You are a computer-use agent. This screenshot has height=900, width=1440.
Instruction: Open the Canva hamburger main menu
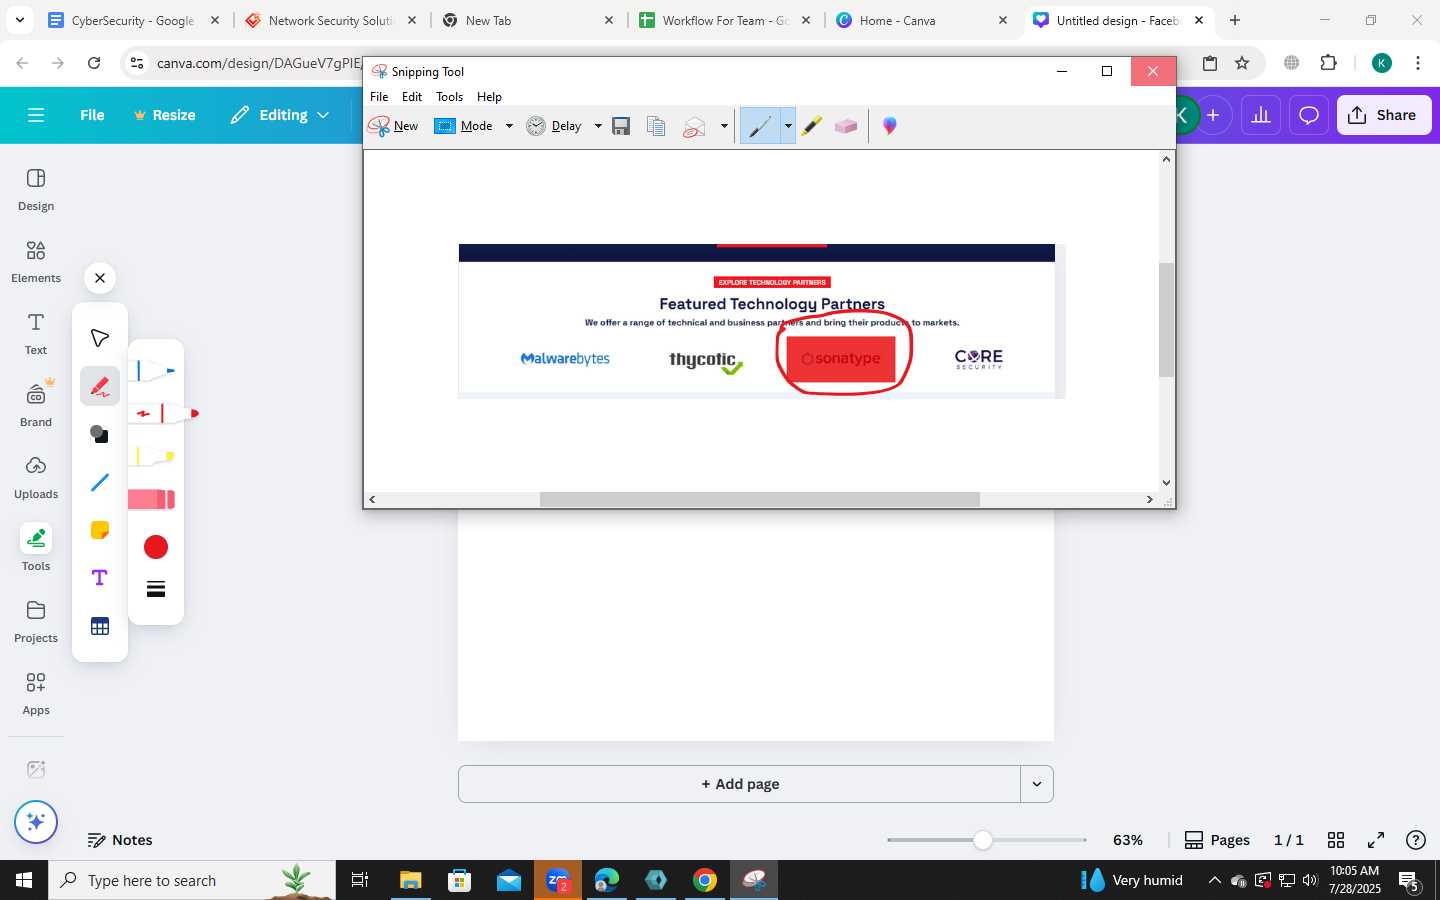coord(36,115)
